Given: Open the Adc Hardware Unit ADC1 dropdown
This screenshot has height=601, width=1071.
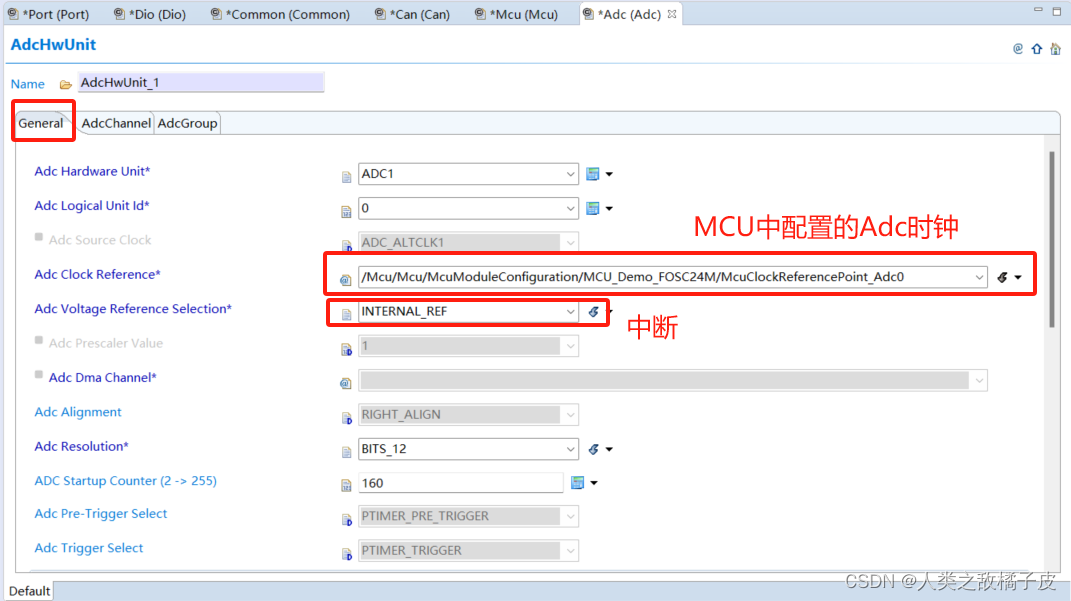Looking at the screenshot, I should [x=568, y=173].
